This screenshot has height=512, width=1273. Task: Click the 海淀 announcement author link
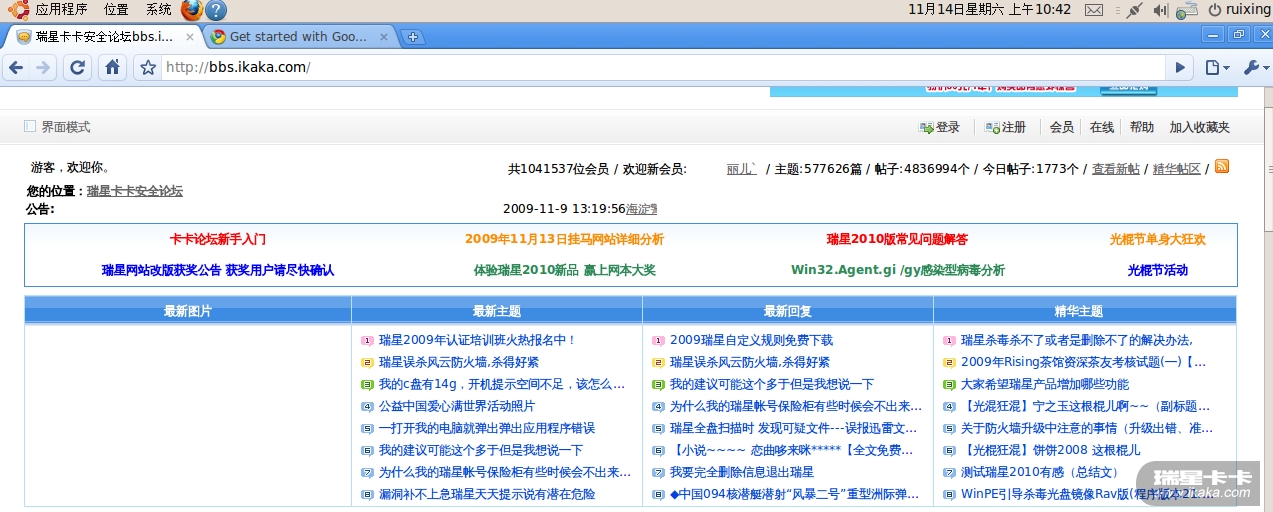(x=641, y=209)
